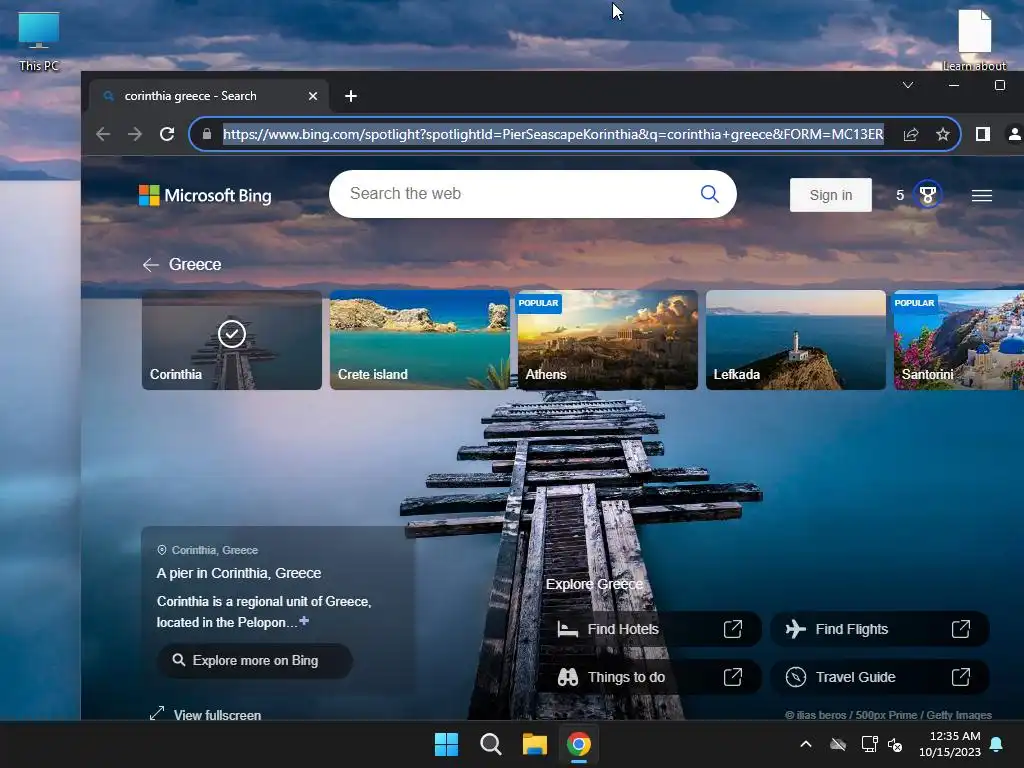Select the Corinthia thumbnail

click(x=232, y=340)
